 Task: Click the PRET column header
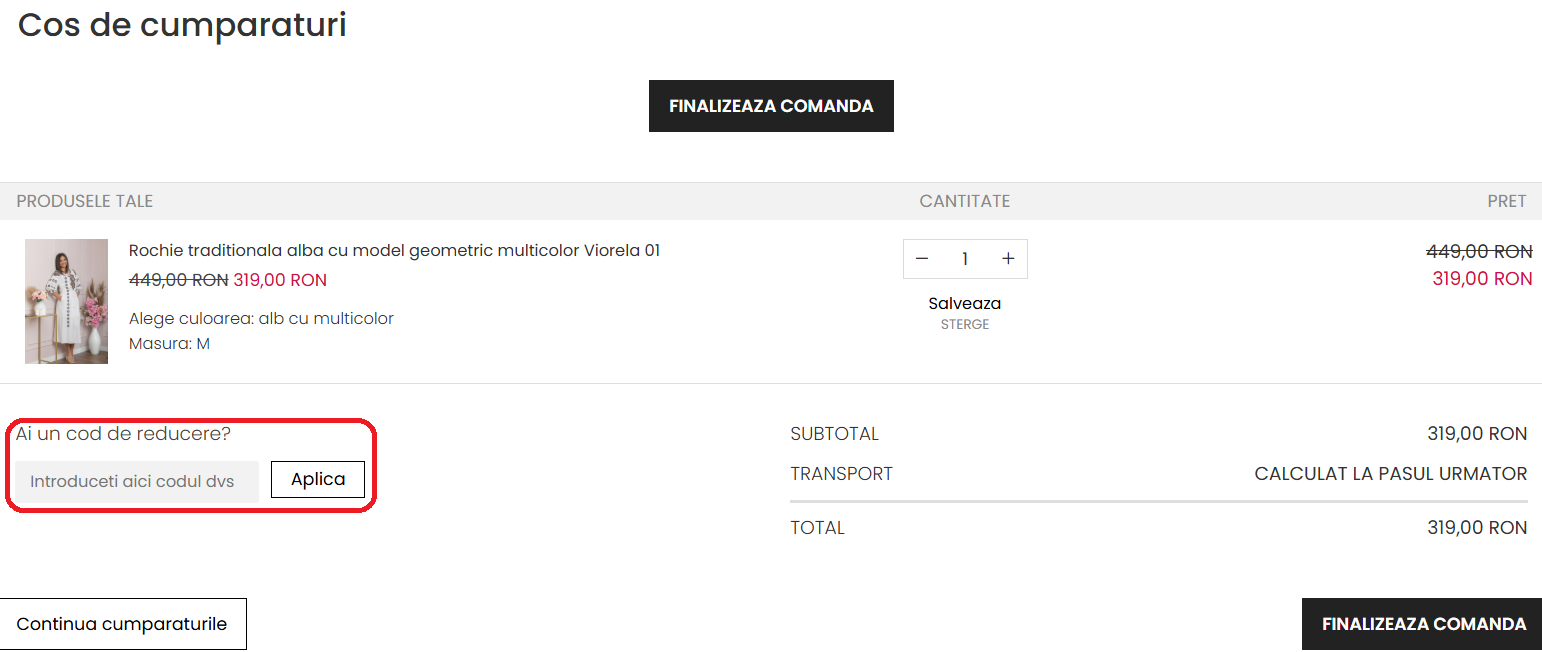1507,201
